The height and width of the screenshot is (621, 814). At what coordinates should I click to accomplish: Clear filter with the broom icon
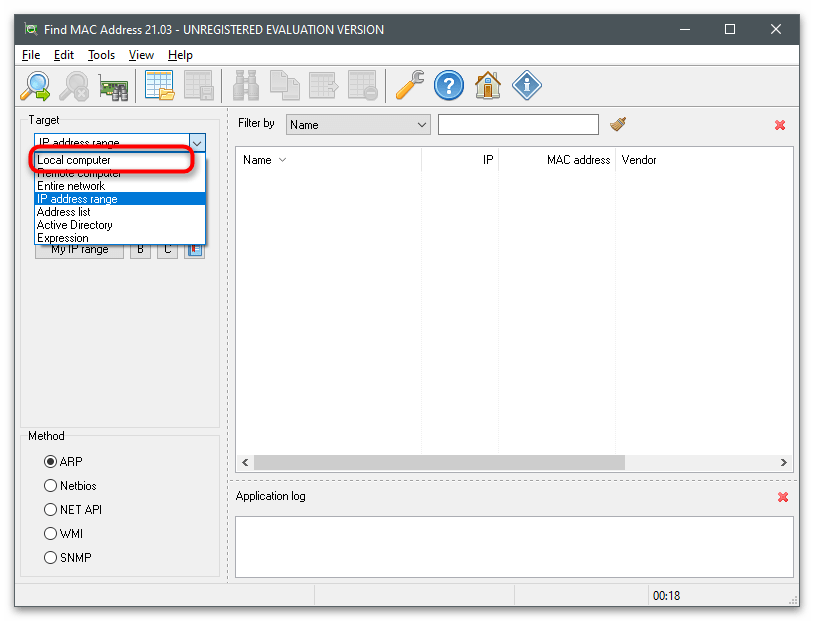point(618,124)
